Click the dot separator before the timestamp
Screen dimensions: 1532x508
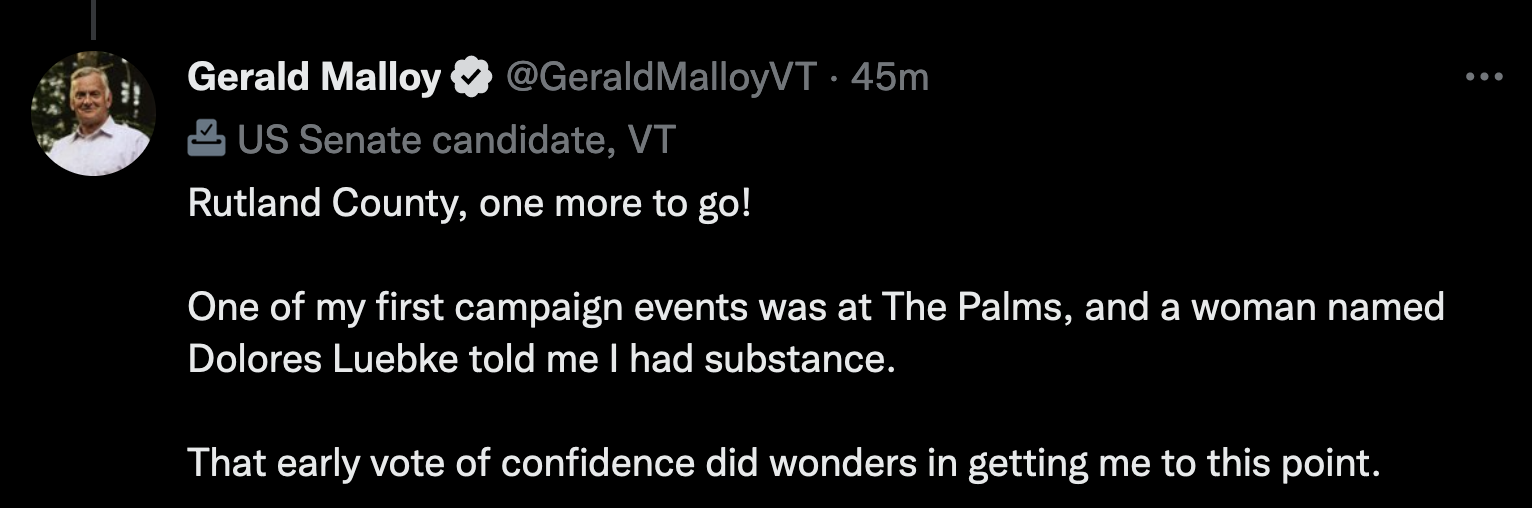[x=833, y=78]
